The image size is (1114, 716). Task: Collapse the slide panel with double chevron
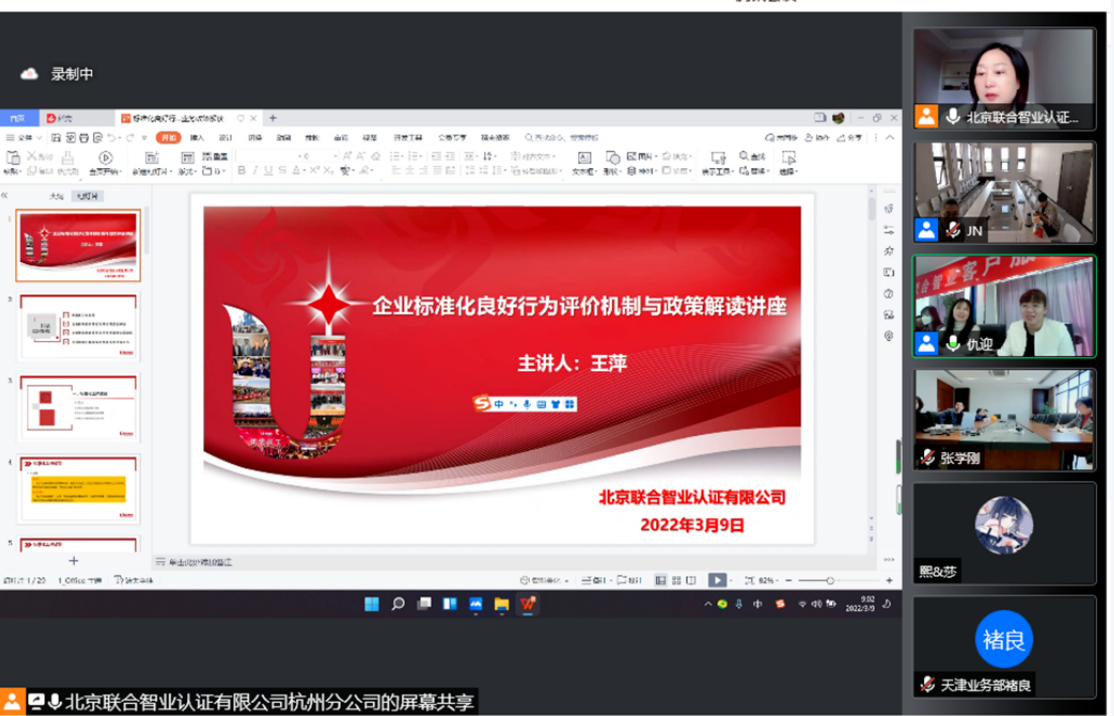(x=5, y=195)
